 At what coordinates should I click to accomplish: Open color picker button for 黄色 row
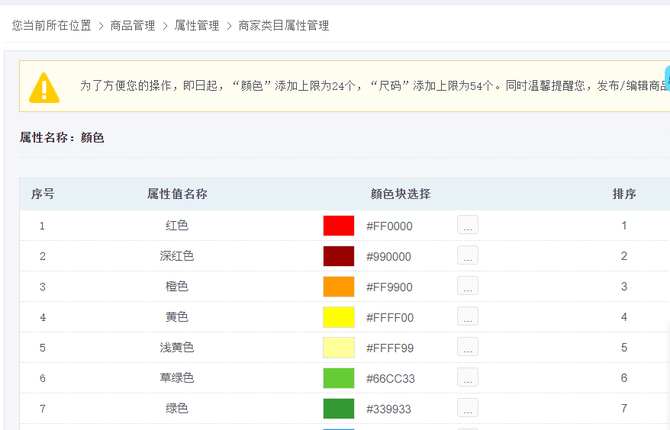click(467, 317)
